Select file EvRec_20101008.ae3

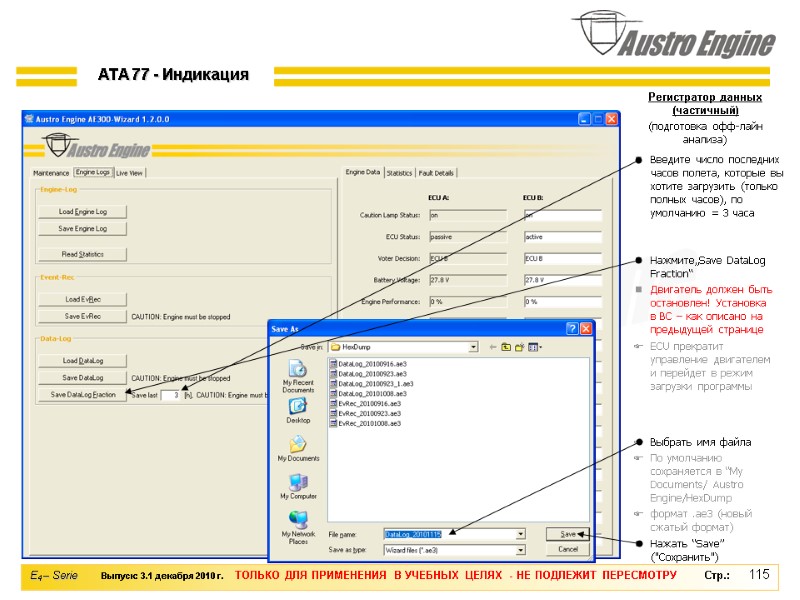click(x=366, y=423)
